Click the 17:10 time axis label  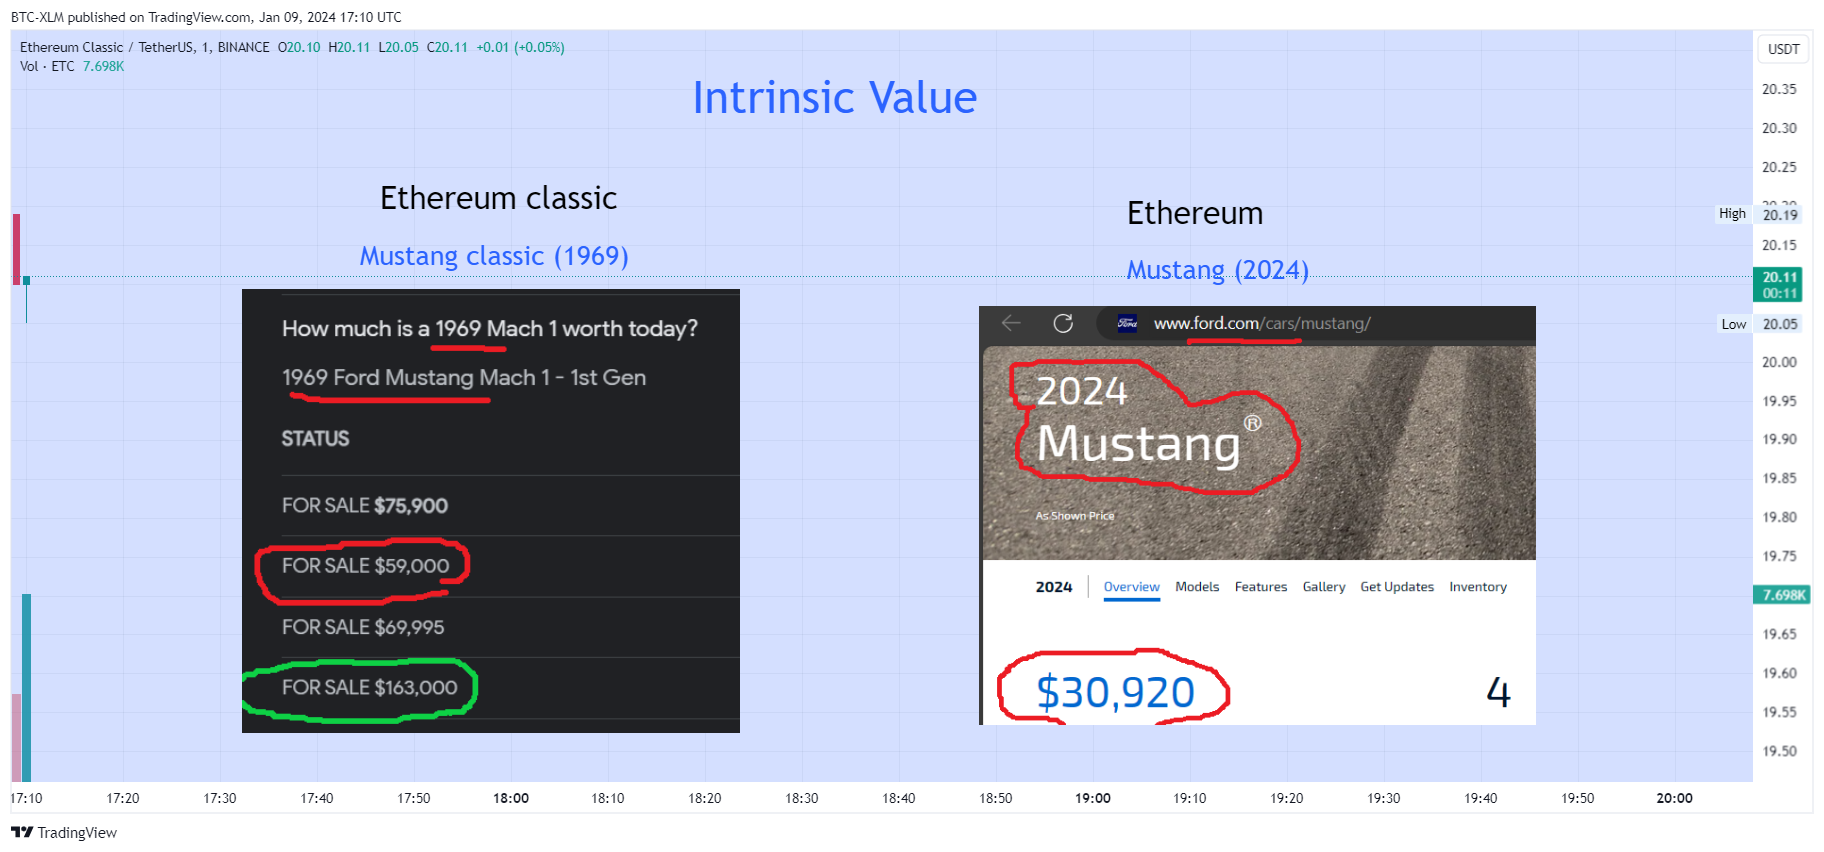[27, 798]
